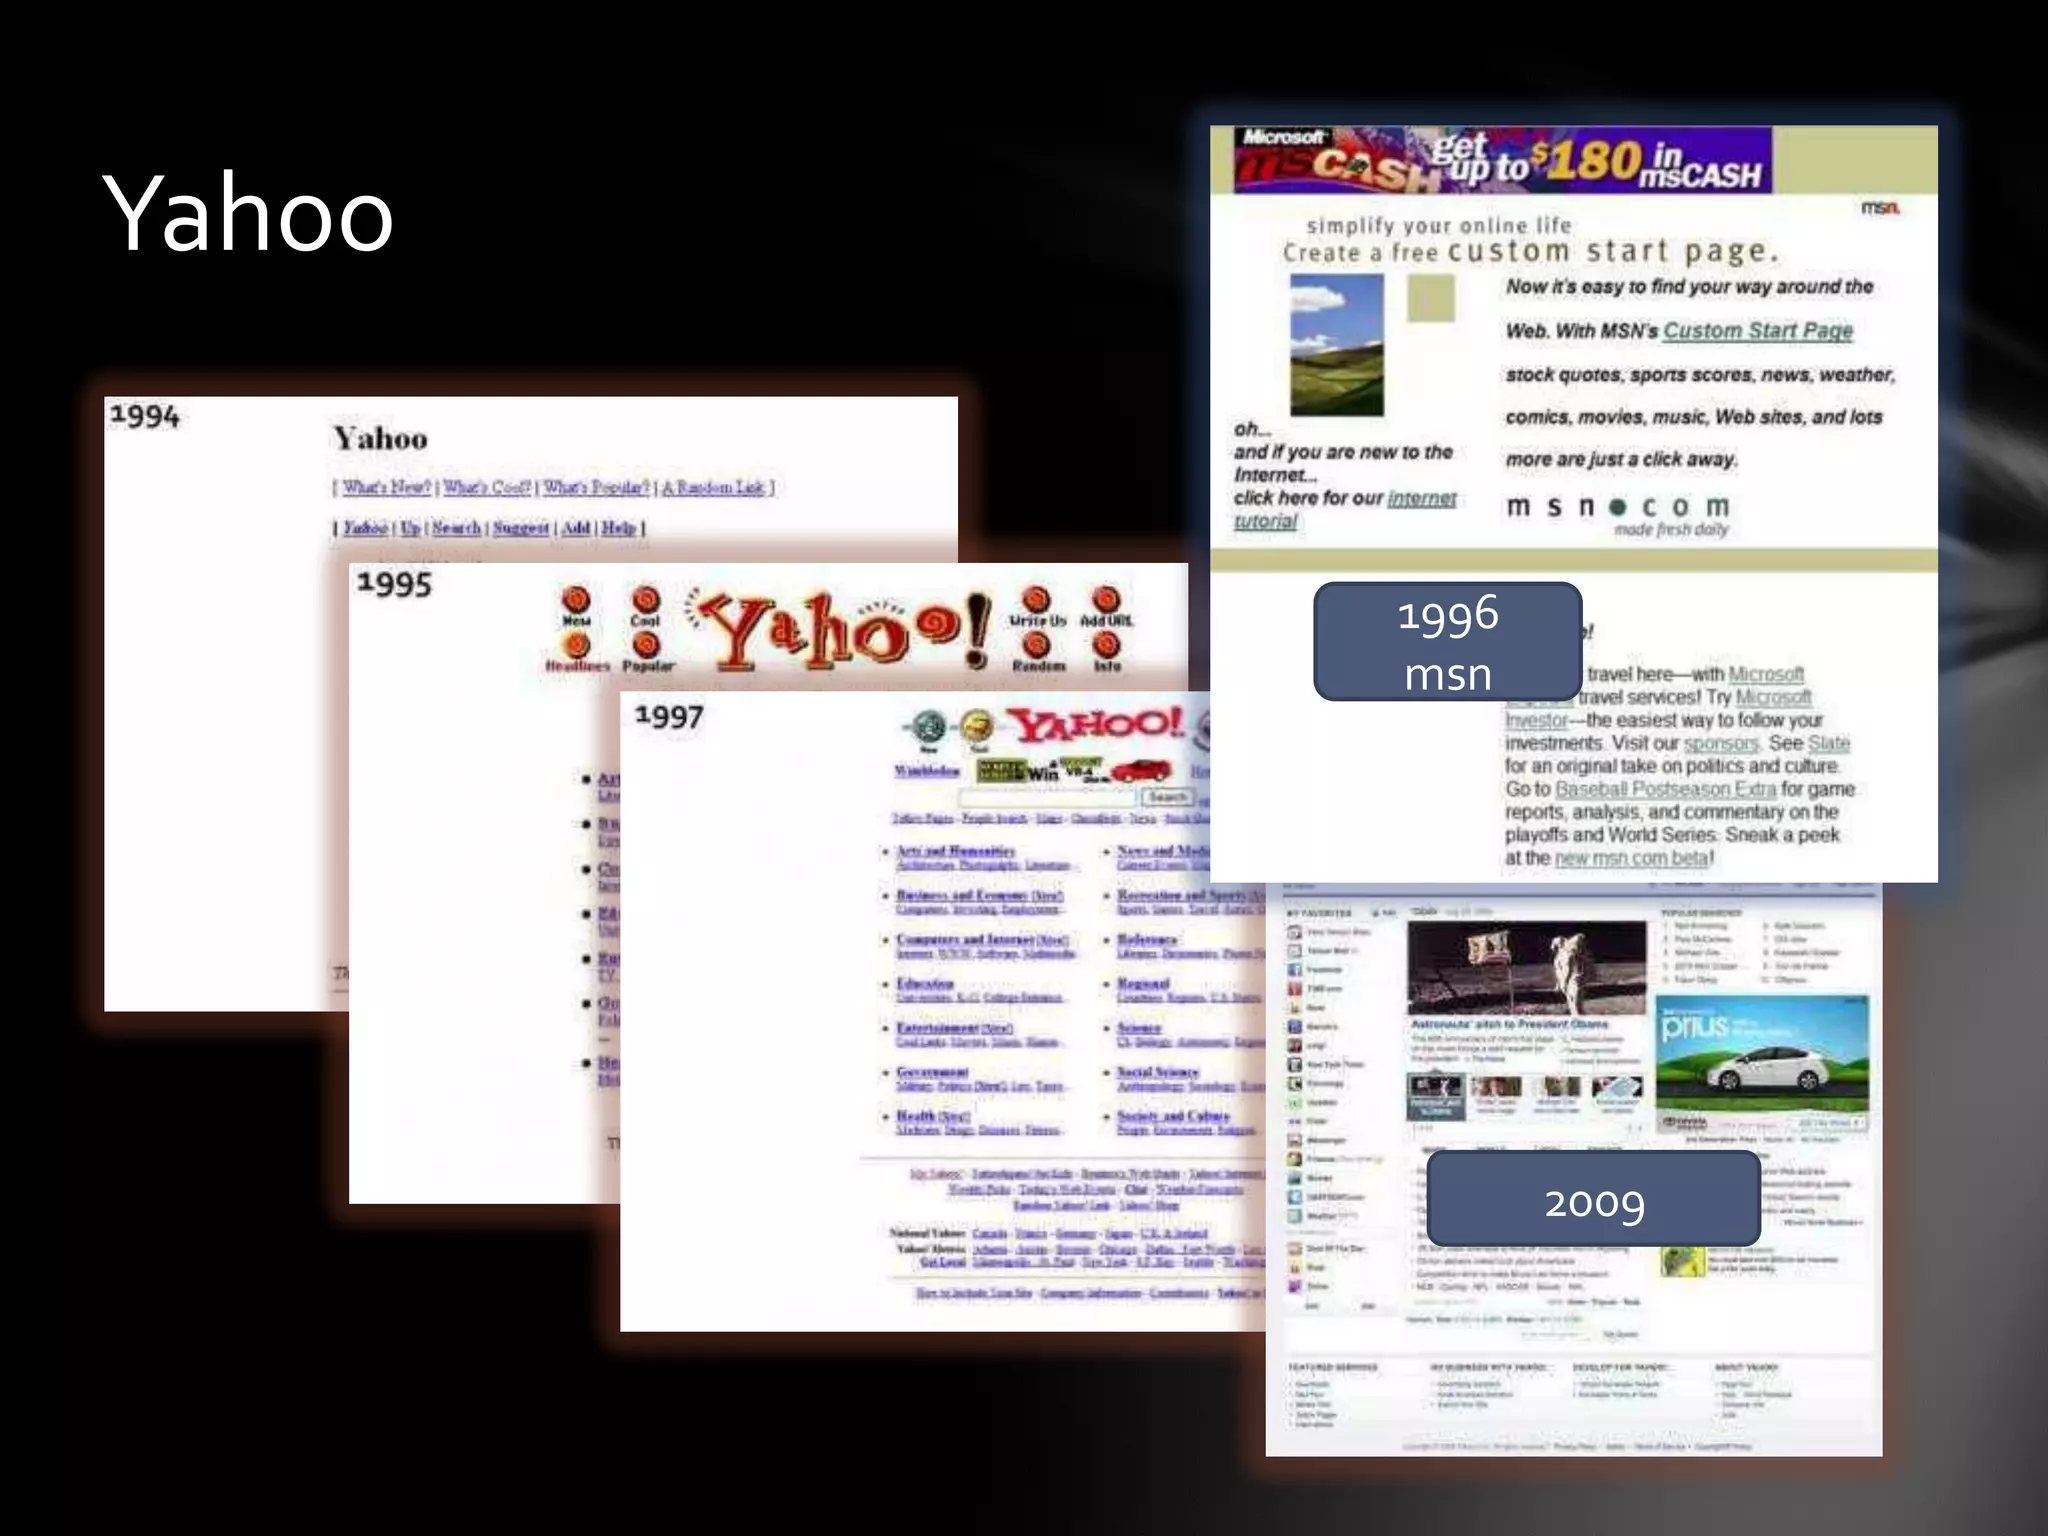Click Info icon in 1995 Yahoo page
Image resolution: width=2048 pixels, height=1536 pixels.
[1106, 652]
